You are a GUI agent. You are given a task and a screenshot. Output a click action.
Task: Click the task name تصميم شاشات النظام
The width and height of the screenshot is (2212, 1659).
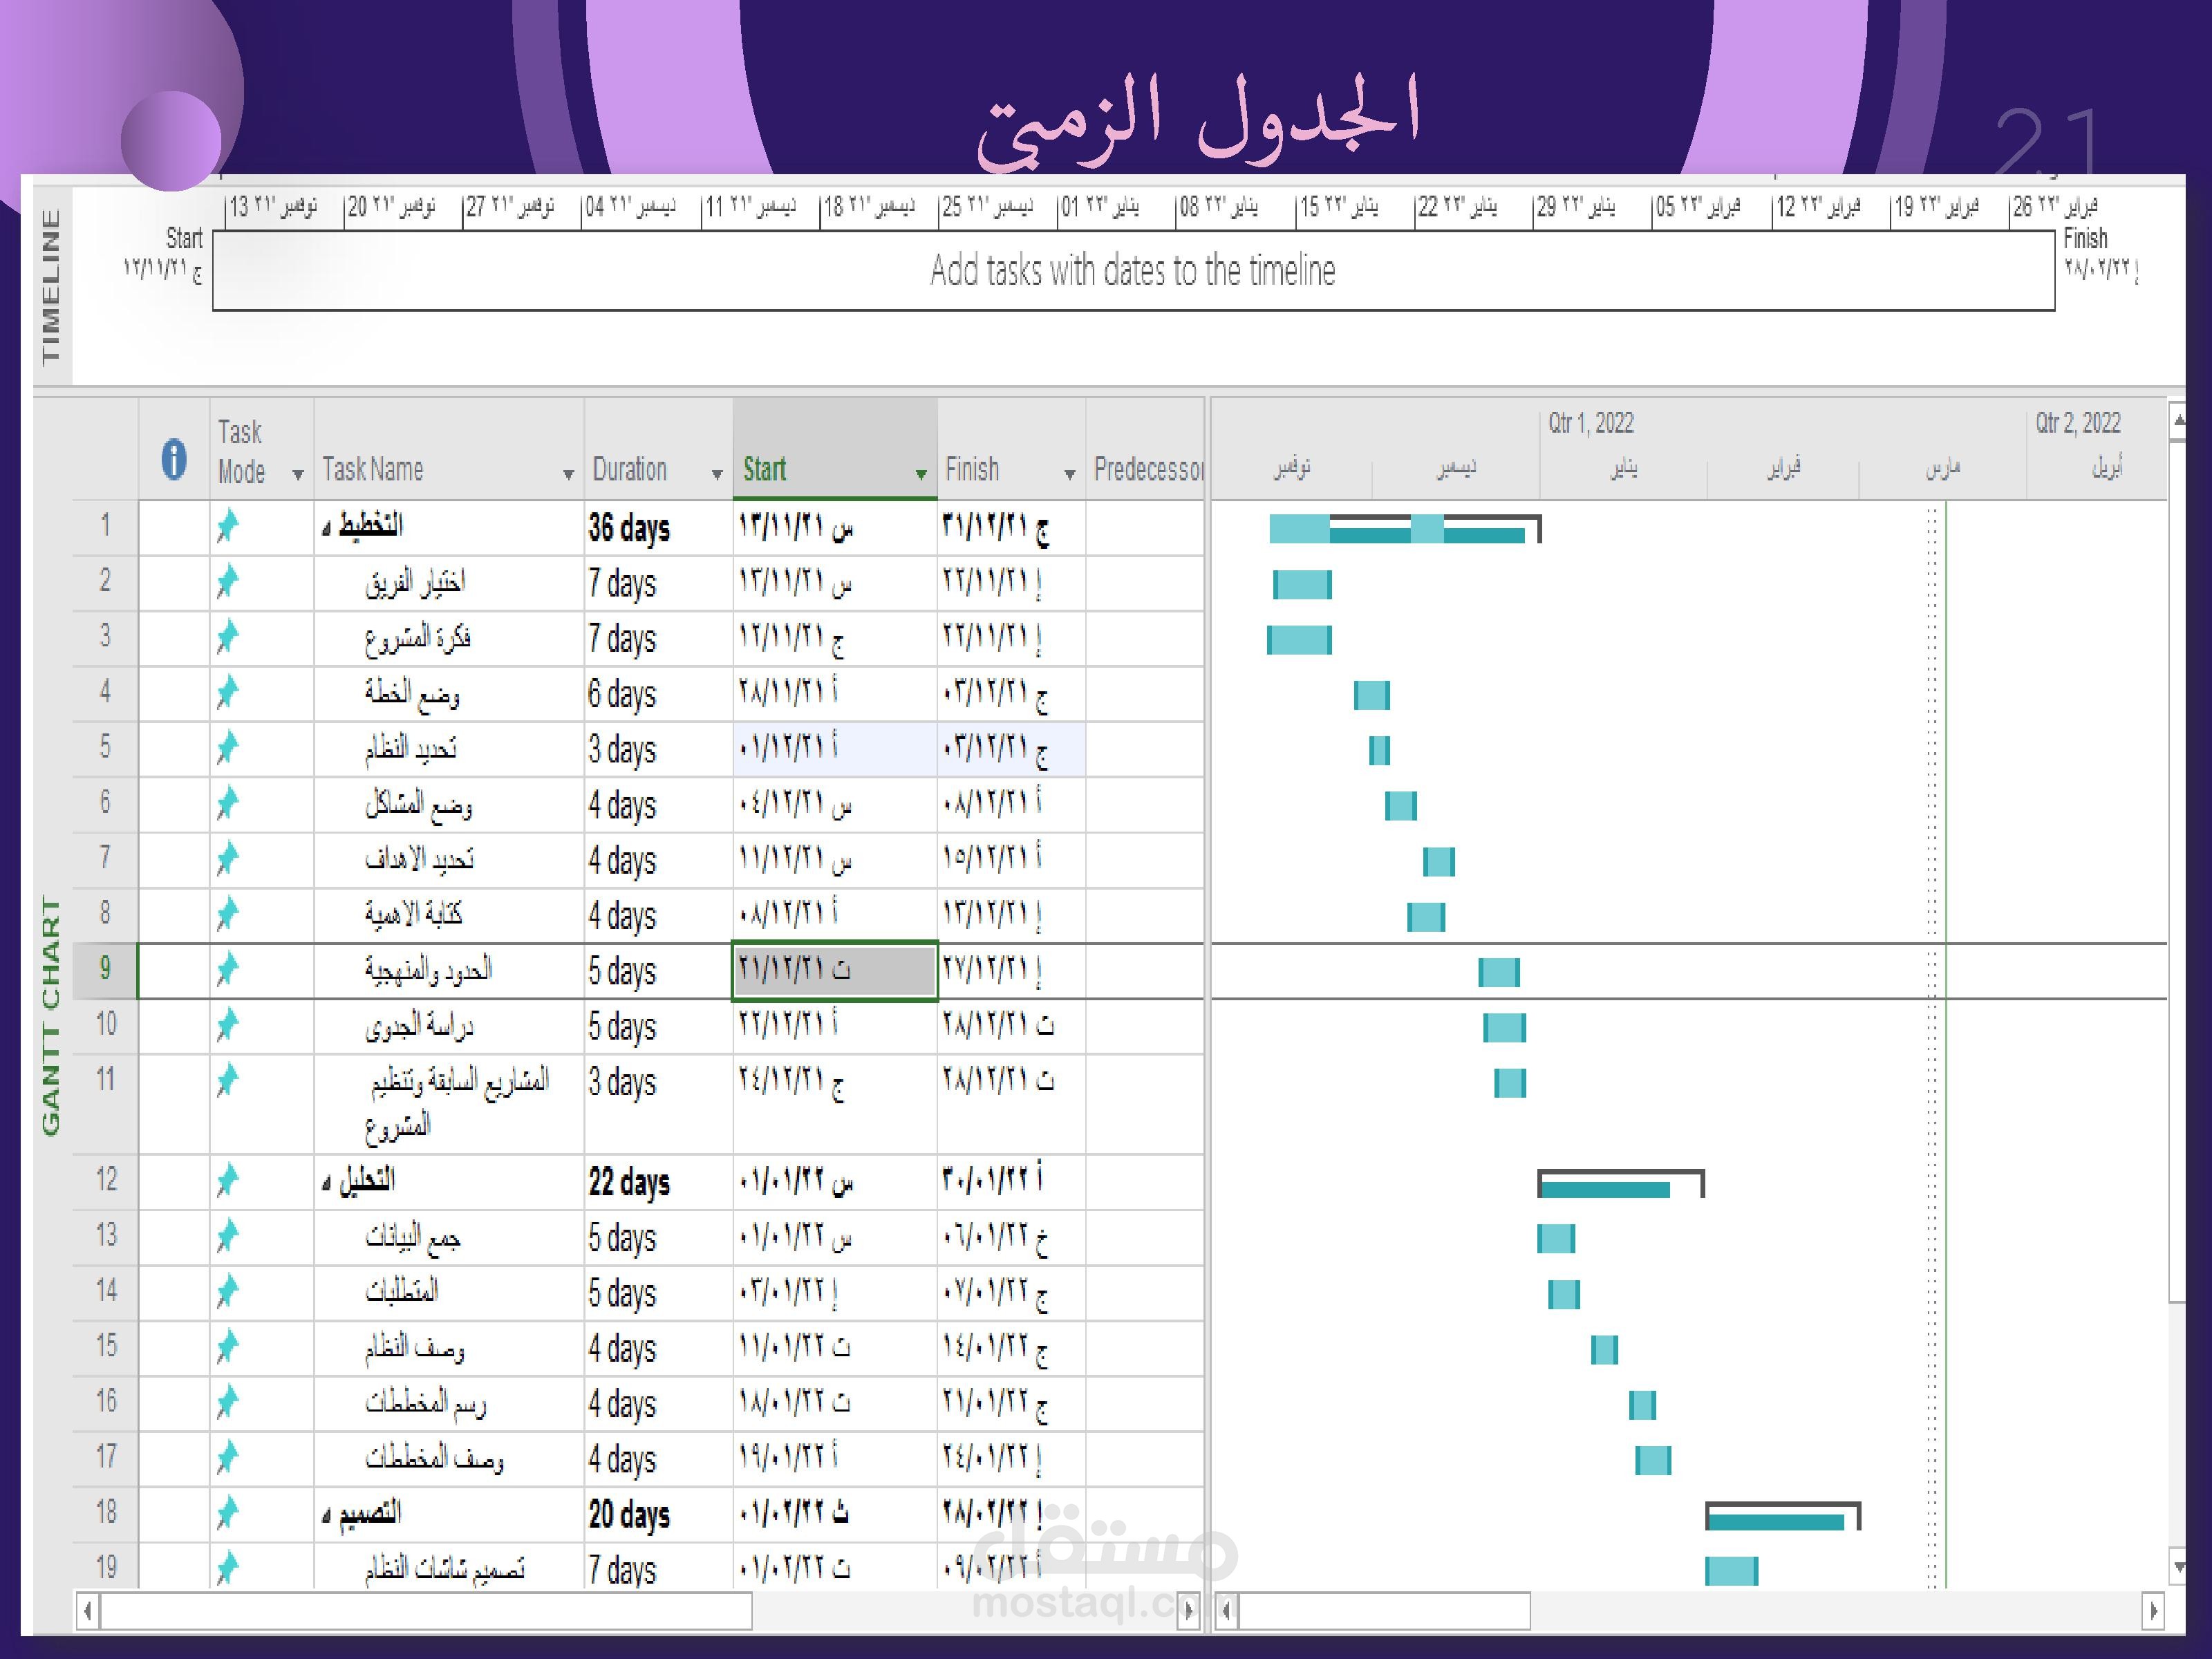444,1568
